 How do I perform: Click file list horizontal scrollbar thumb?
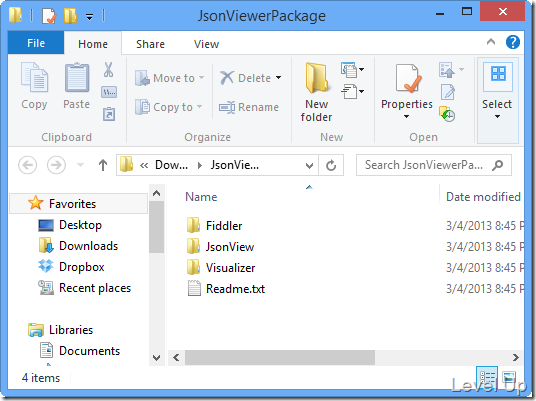[280, 358]
